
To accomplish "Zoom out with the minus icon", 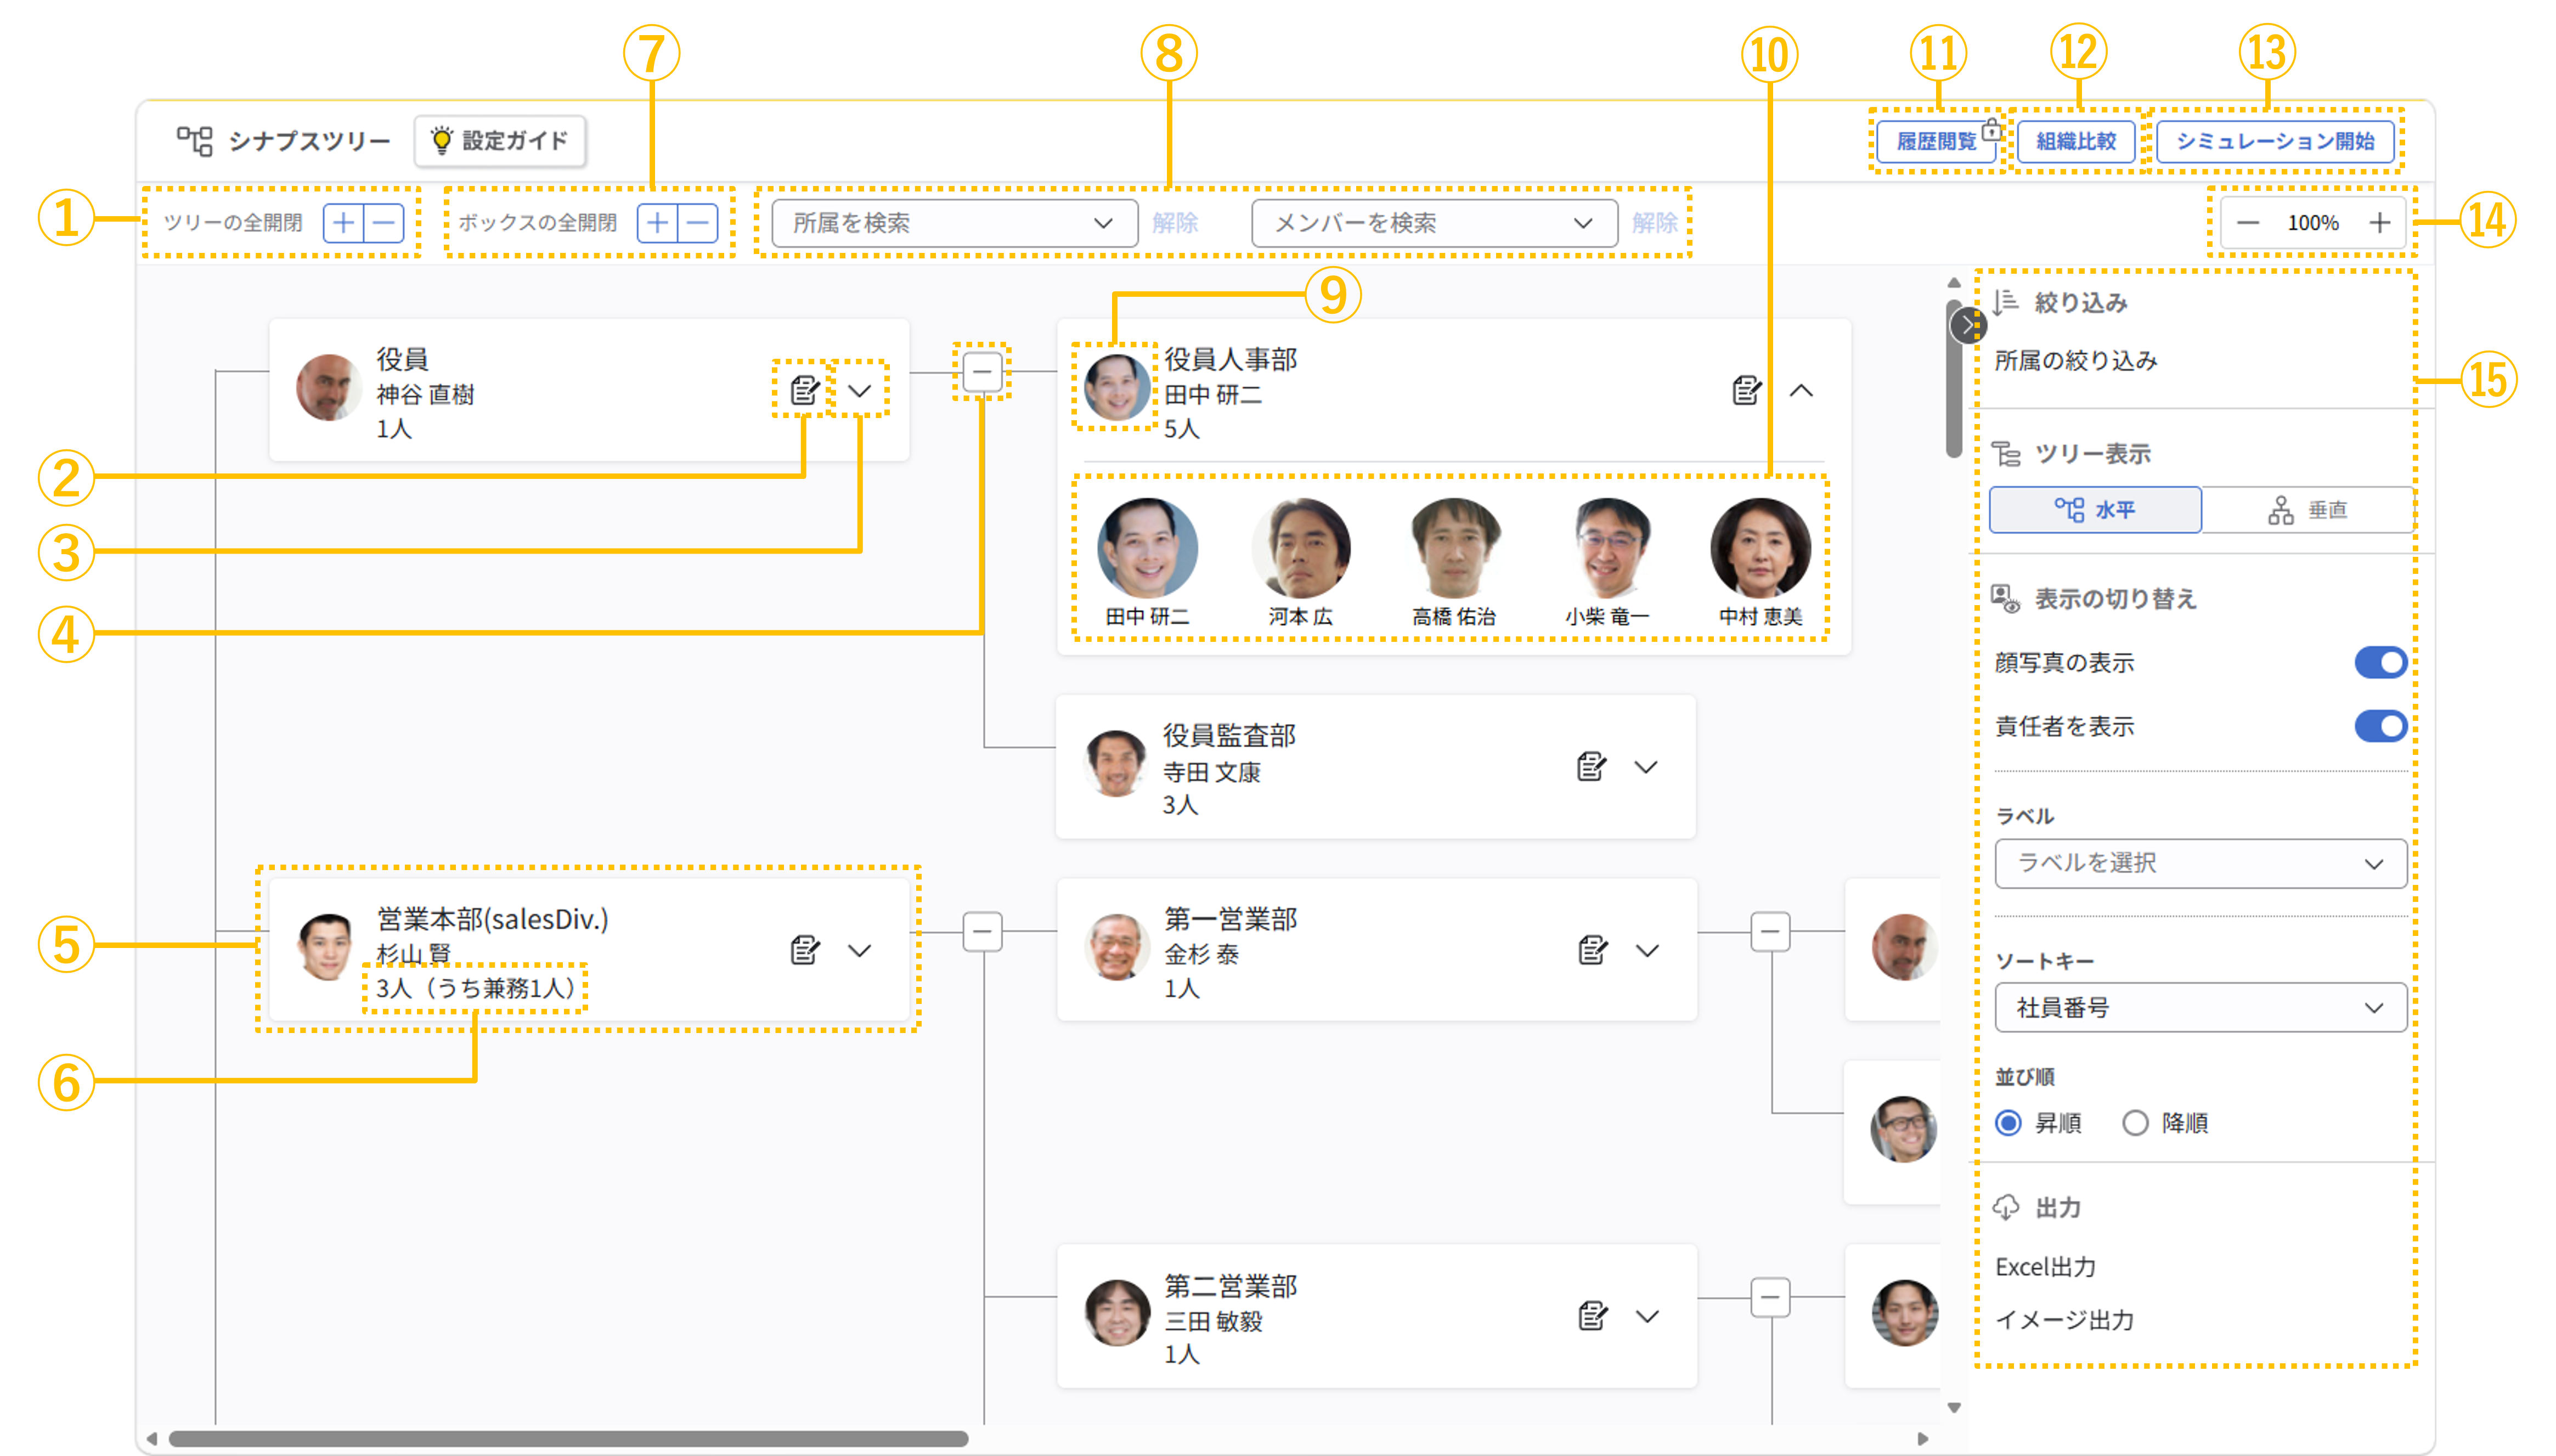I will tap(2247, 222).
